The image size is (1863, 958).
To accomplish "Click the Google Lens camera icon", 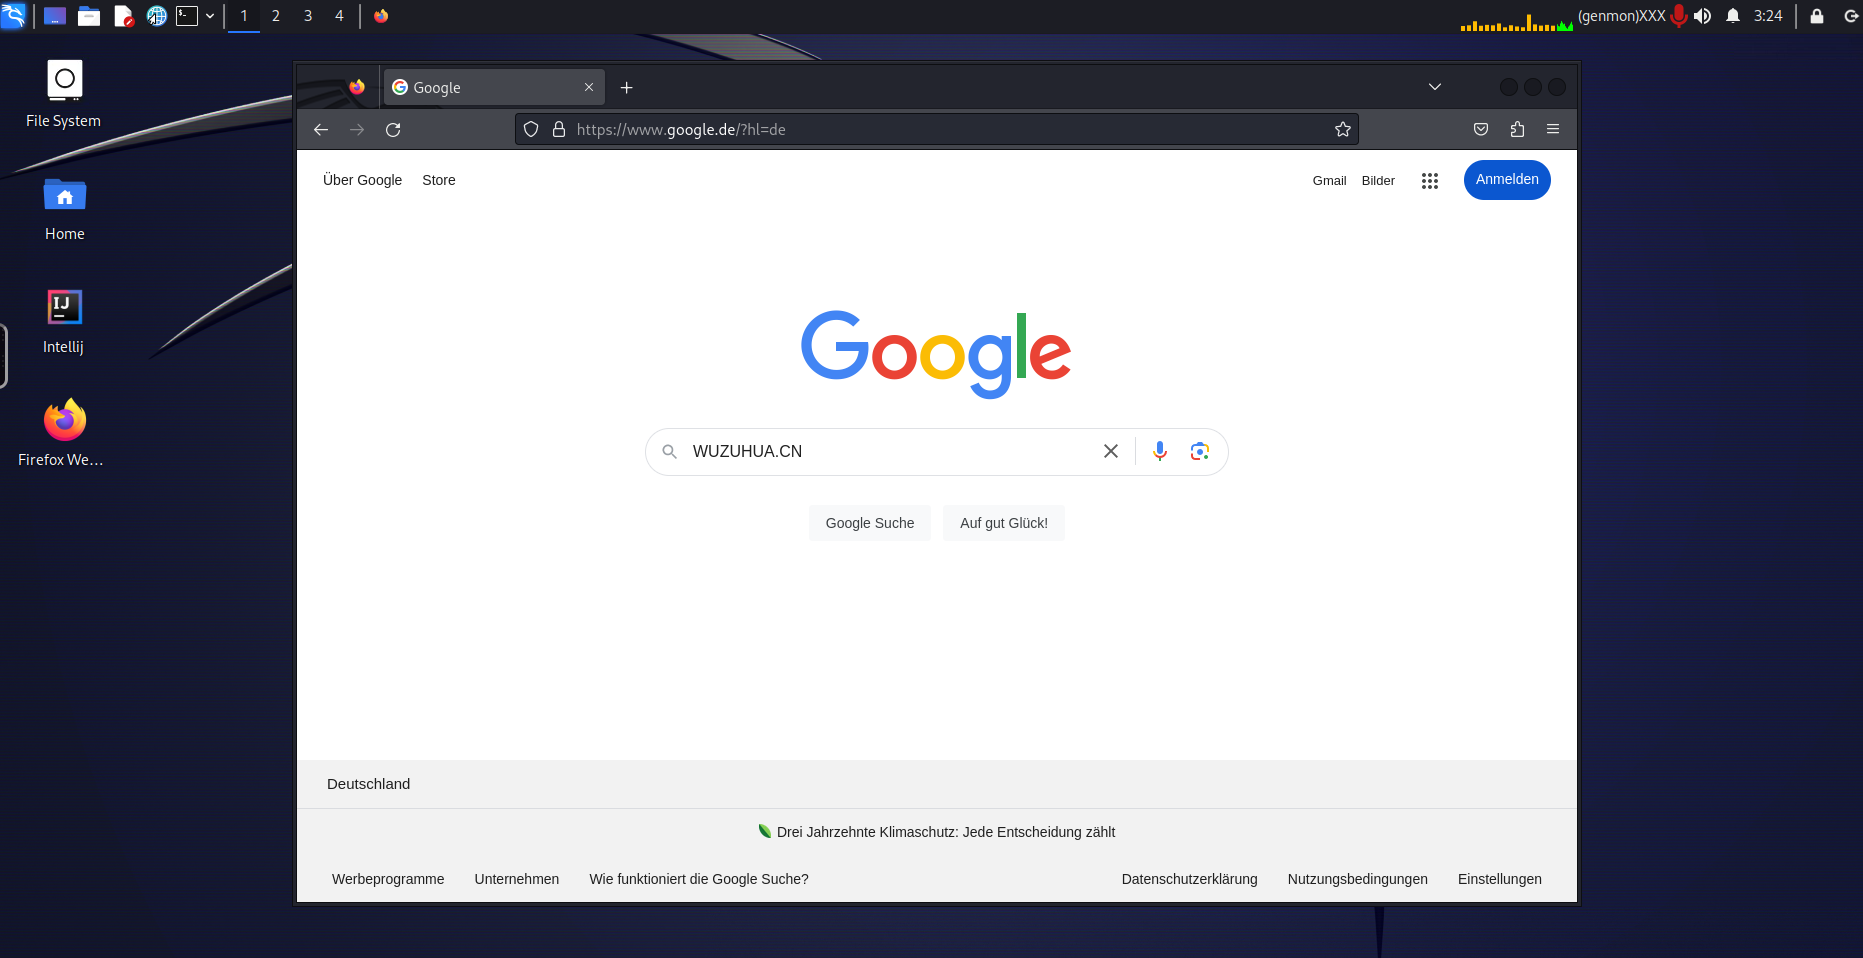I will (x=1199, y=451).
